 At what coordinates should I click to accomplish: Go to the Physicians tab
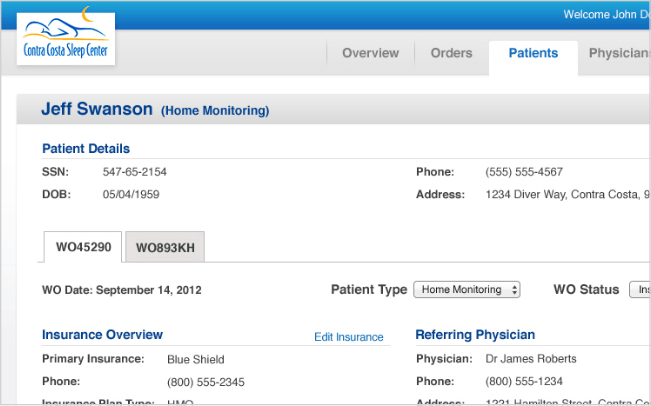(x=619, y=54)
